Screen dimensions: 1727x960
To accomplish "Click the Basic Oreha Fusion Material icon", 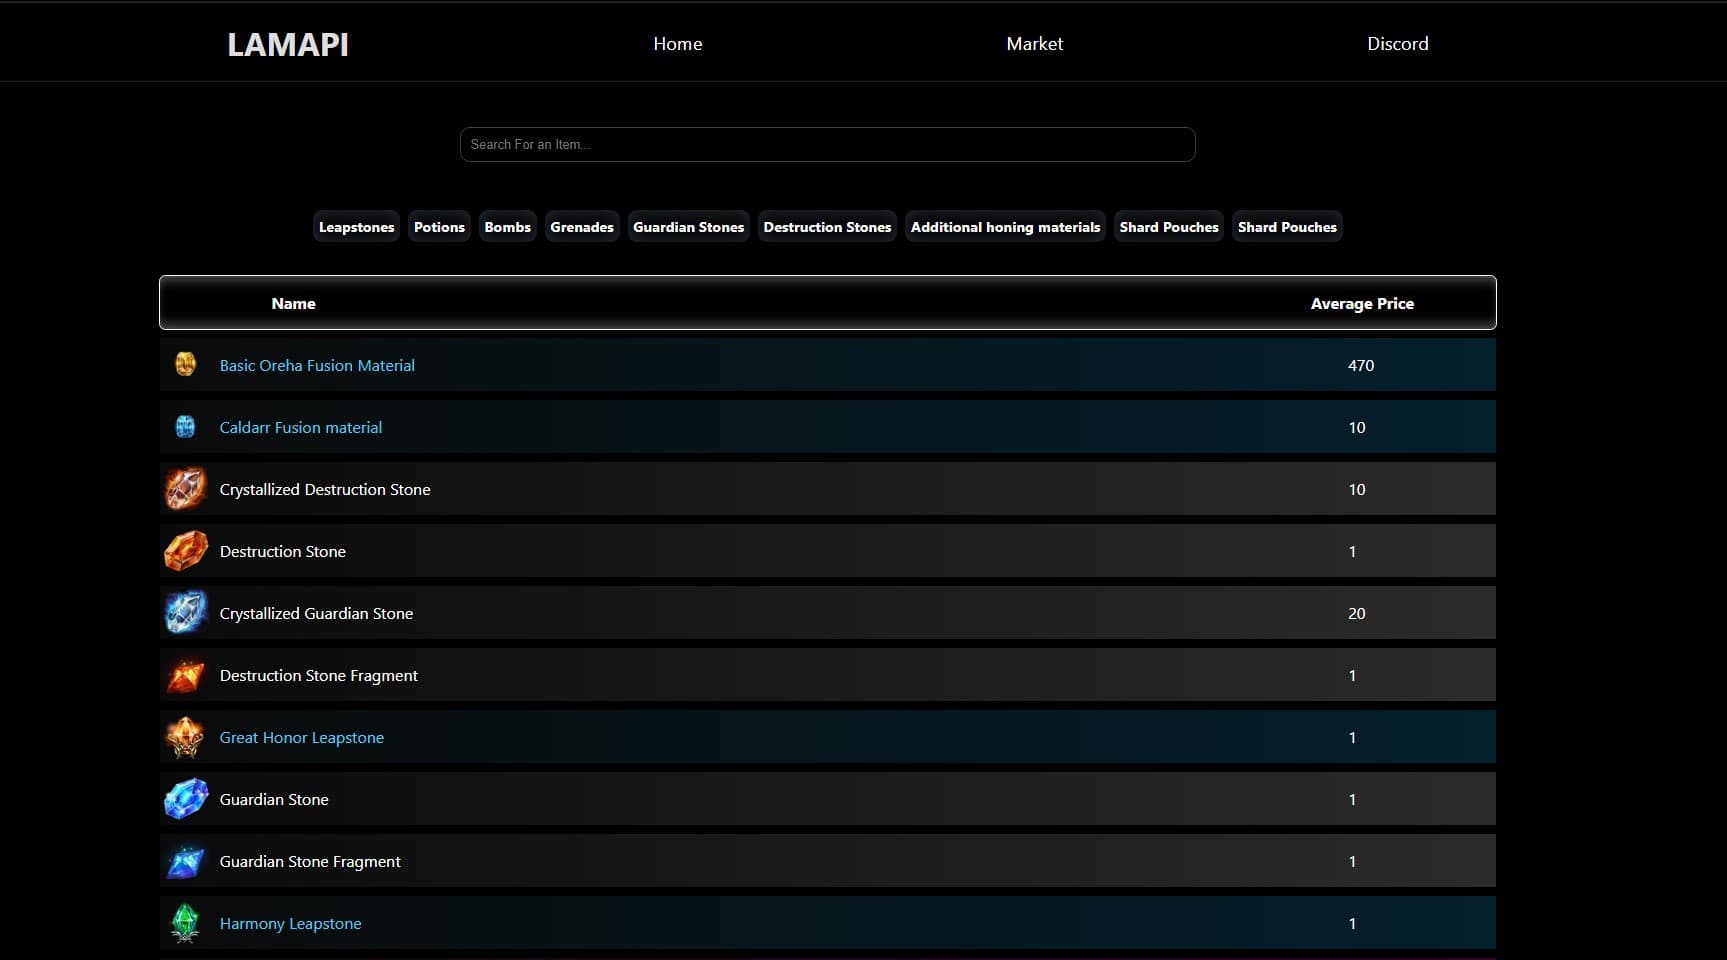I will [185, 364].
